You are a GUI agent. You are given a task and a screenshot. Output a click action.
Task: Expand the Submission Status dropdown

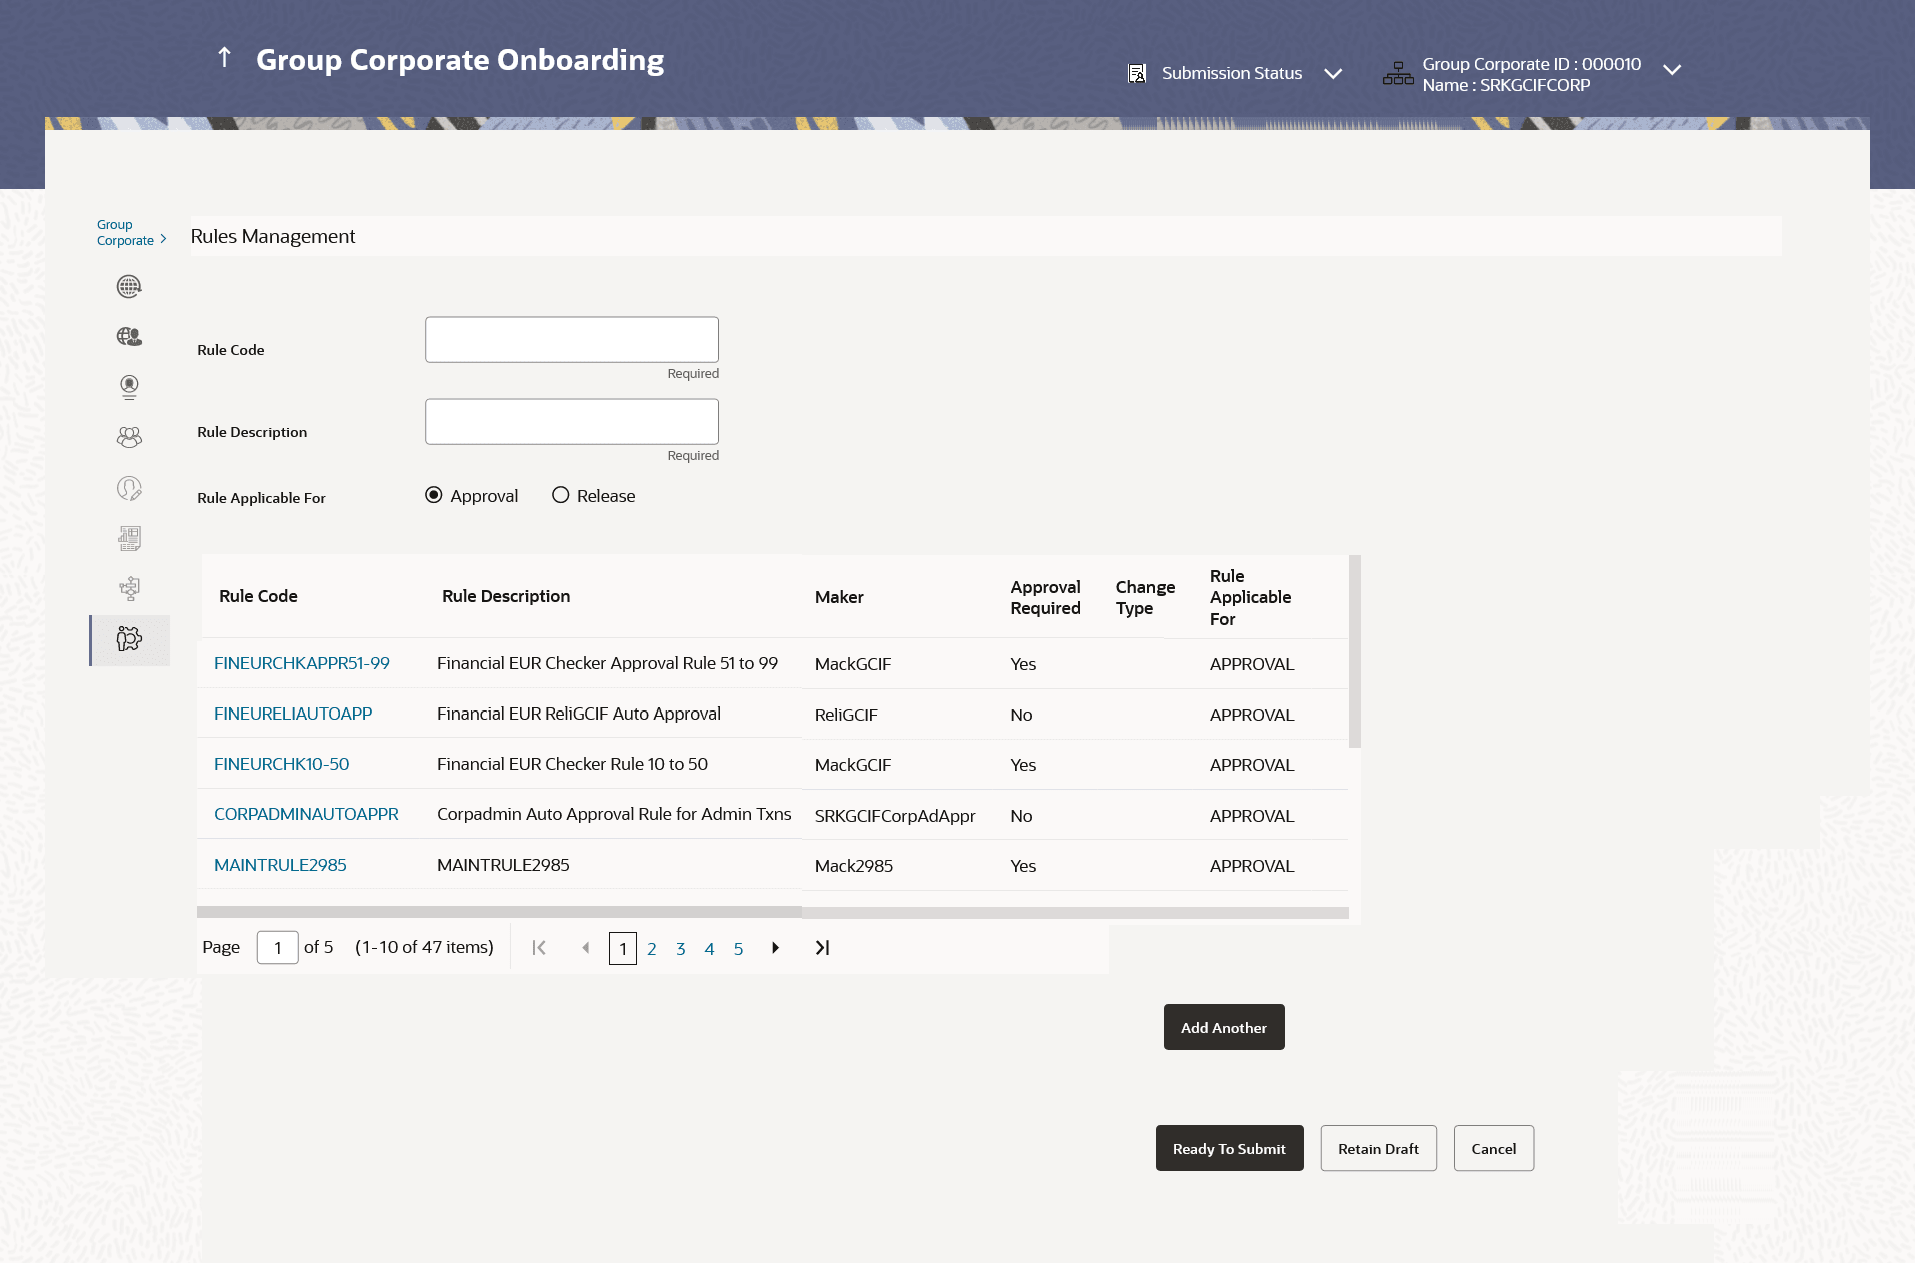tap(1333, 73)
